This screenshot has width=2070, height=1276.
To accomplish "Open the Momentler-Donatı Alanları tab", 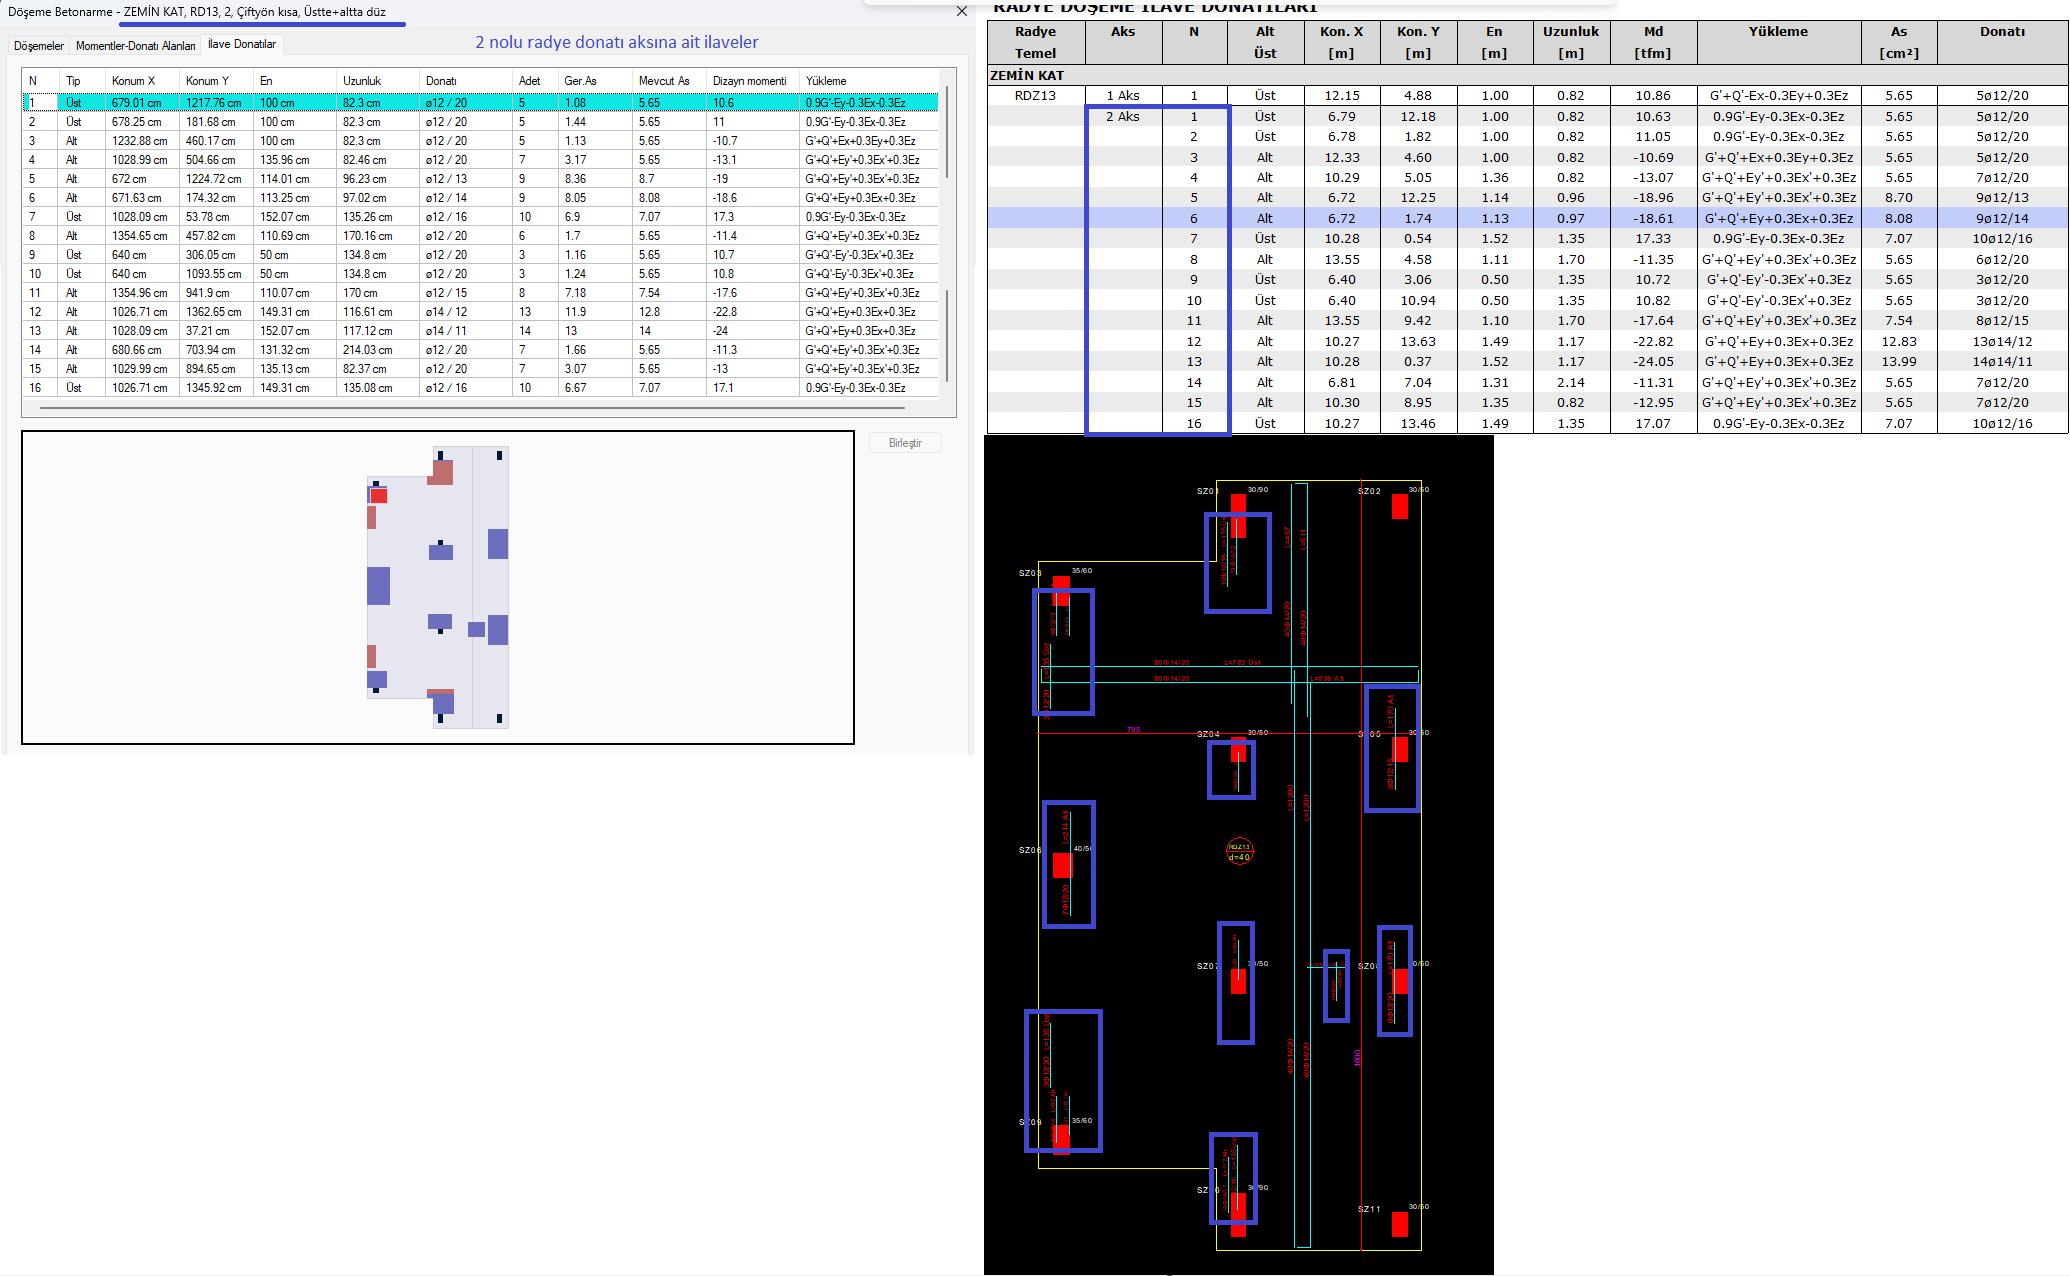I will pyautogui.click(x=136, y=46).
